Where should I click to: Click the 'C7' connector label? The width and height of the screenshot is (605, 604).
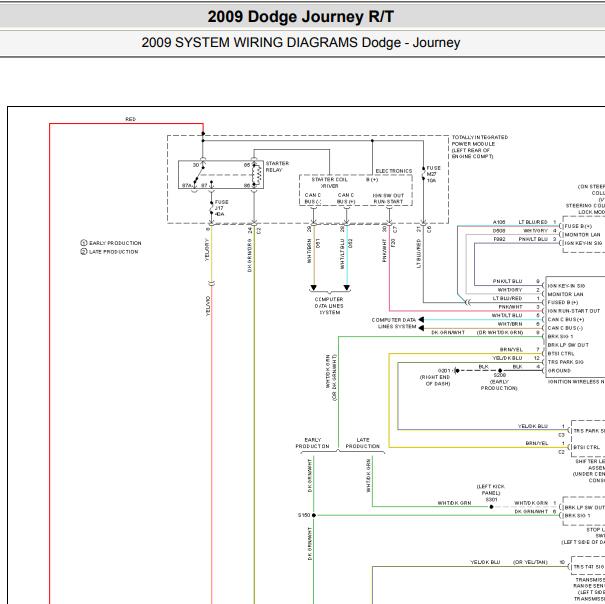pos(395,230)
